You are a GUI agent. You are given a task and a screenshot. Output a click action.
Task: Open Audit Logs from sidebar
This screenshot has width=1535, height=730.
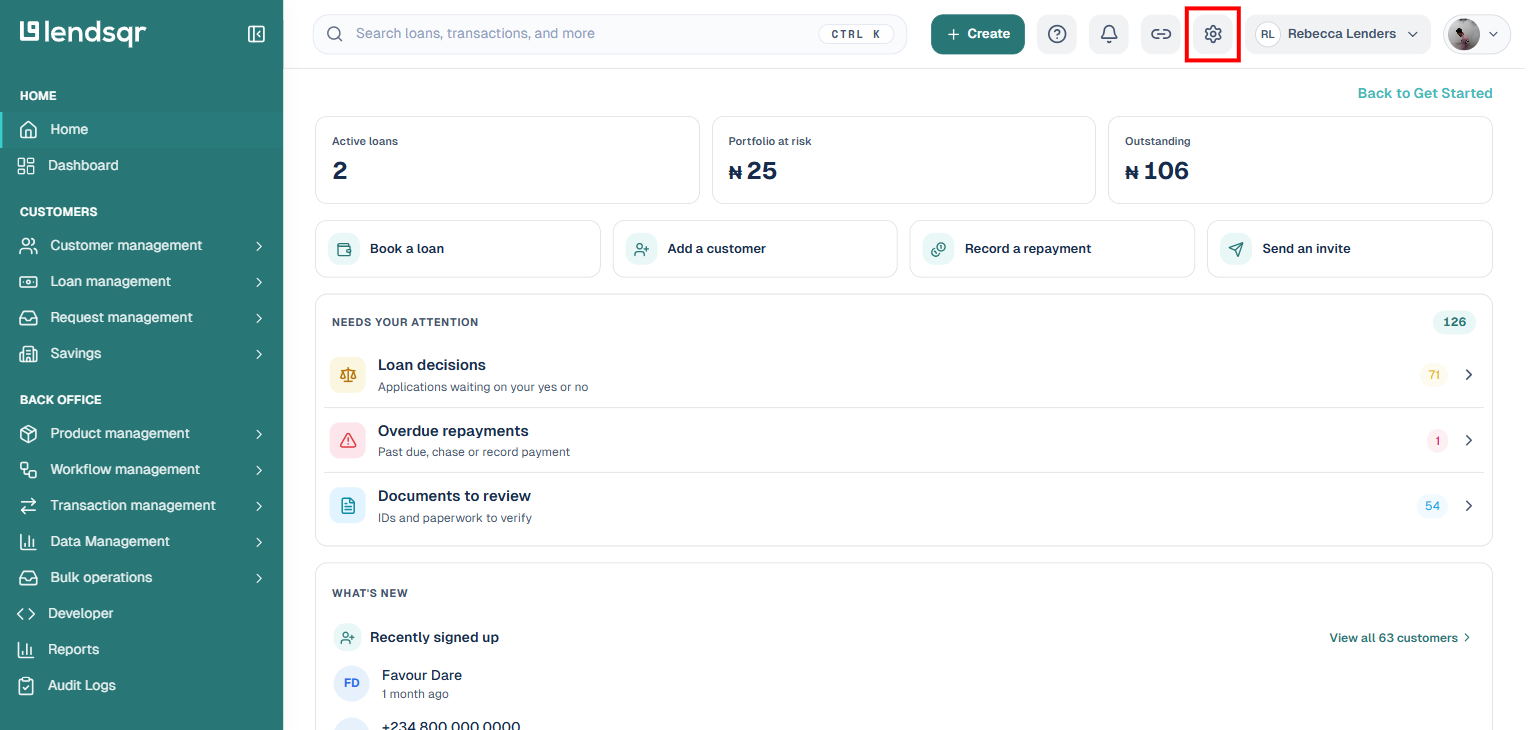click(142, 686)
